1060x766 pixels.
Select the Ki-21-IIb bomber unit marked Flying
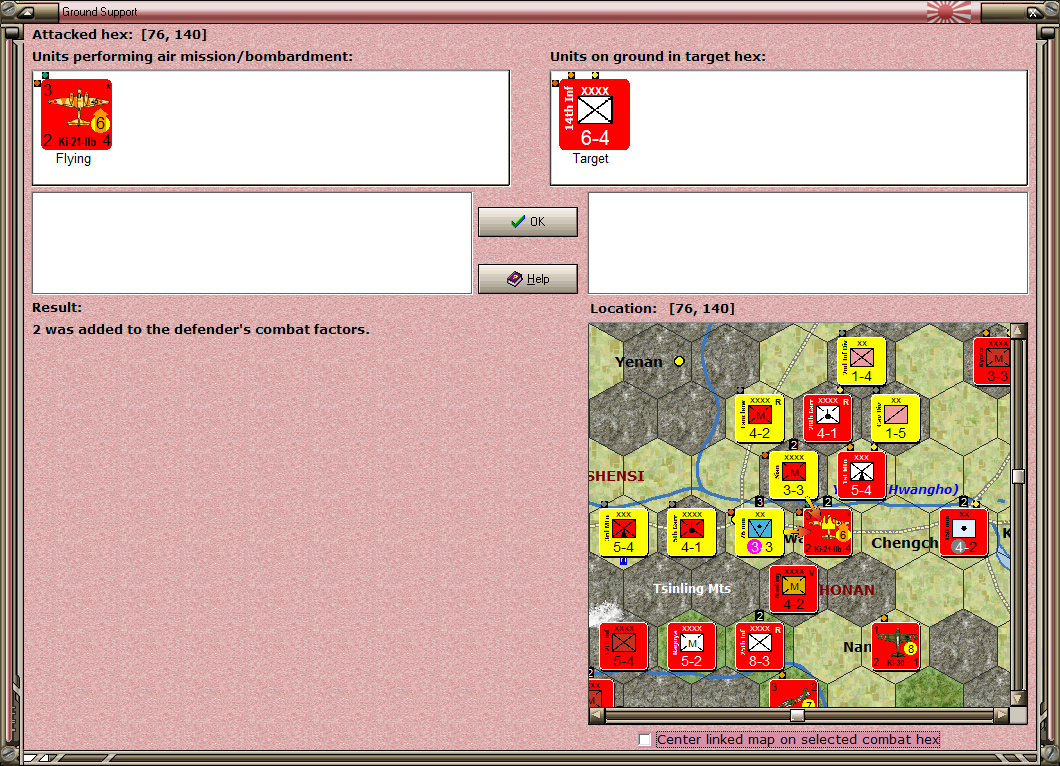coord(76,114)
